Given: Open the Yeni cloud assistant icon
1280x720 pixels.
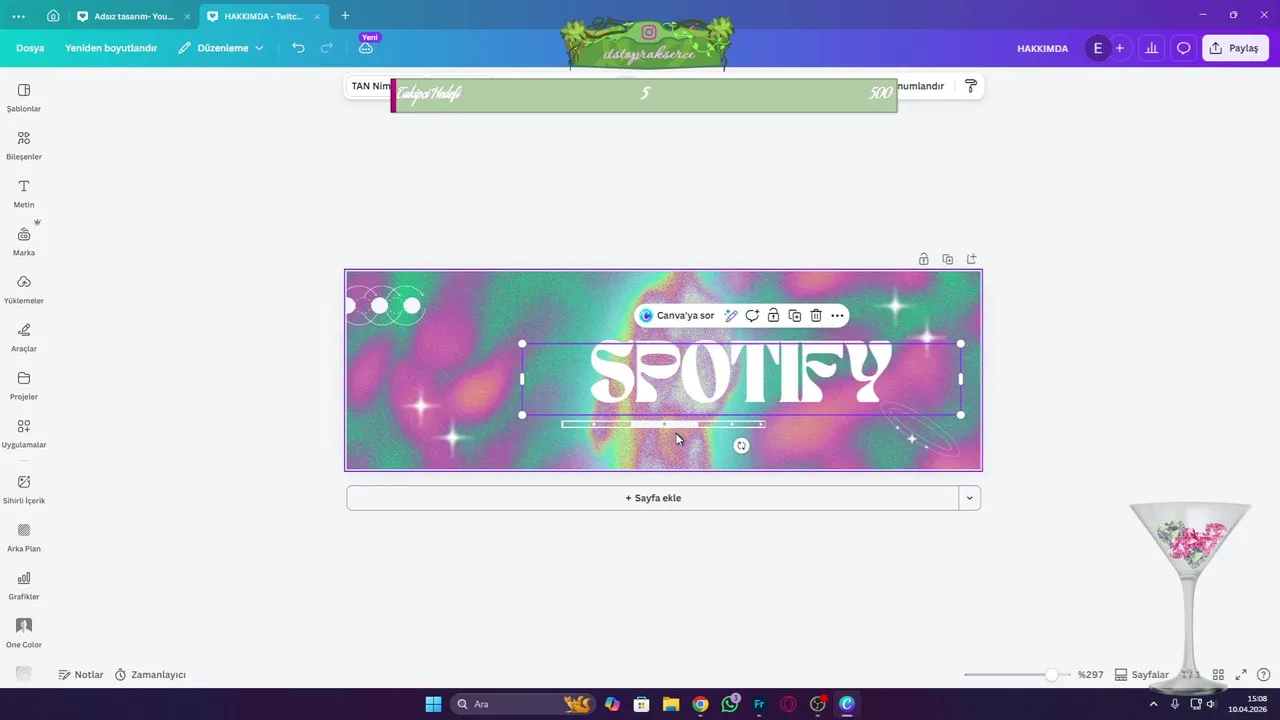Looking at the screenshot, I should pyautogui.click(x=366, y=48).
